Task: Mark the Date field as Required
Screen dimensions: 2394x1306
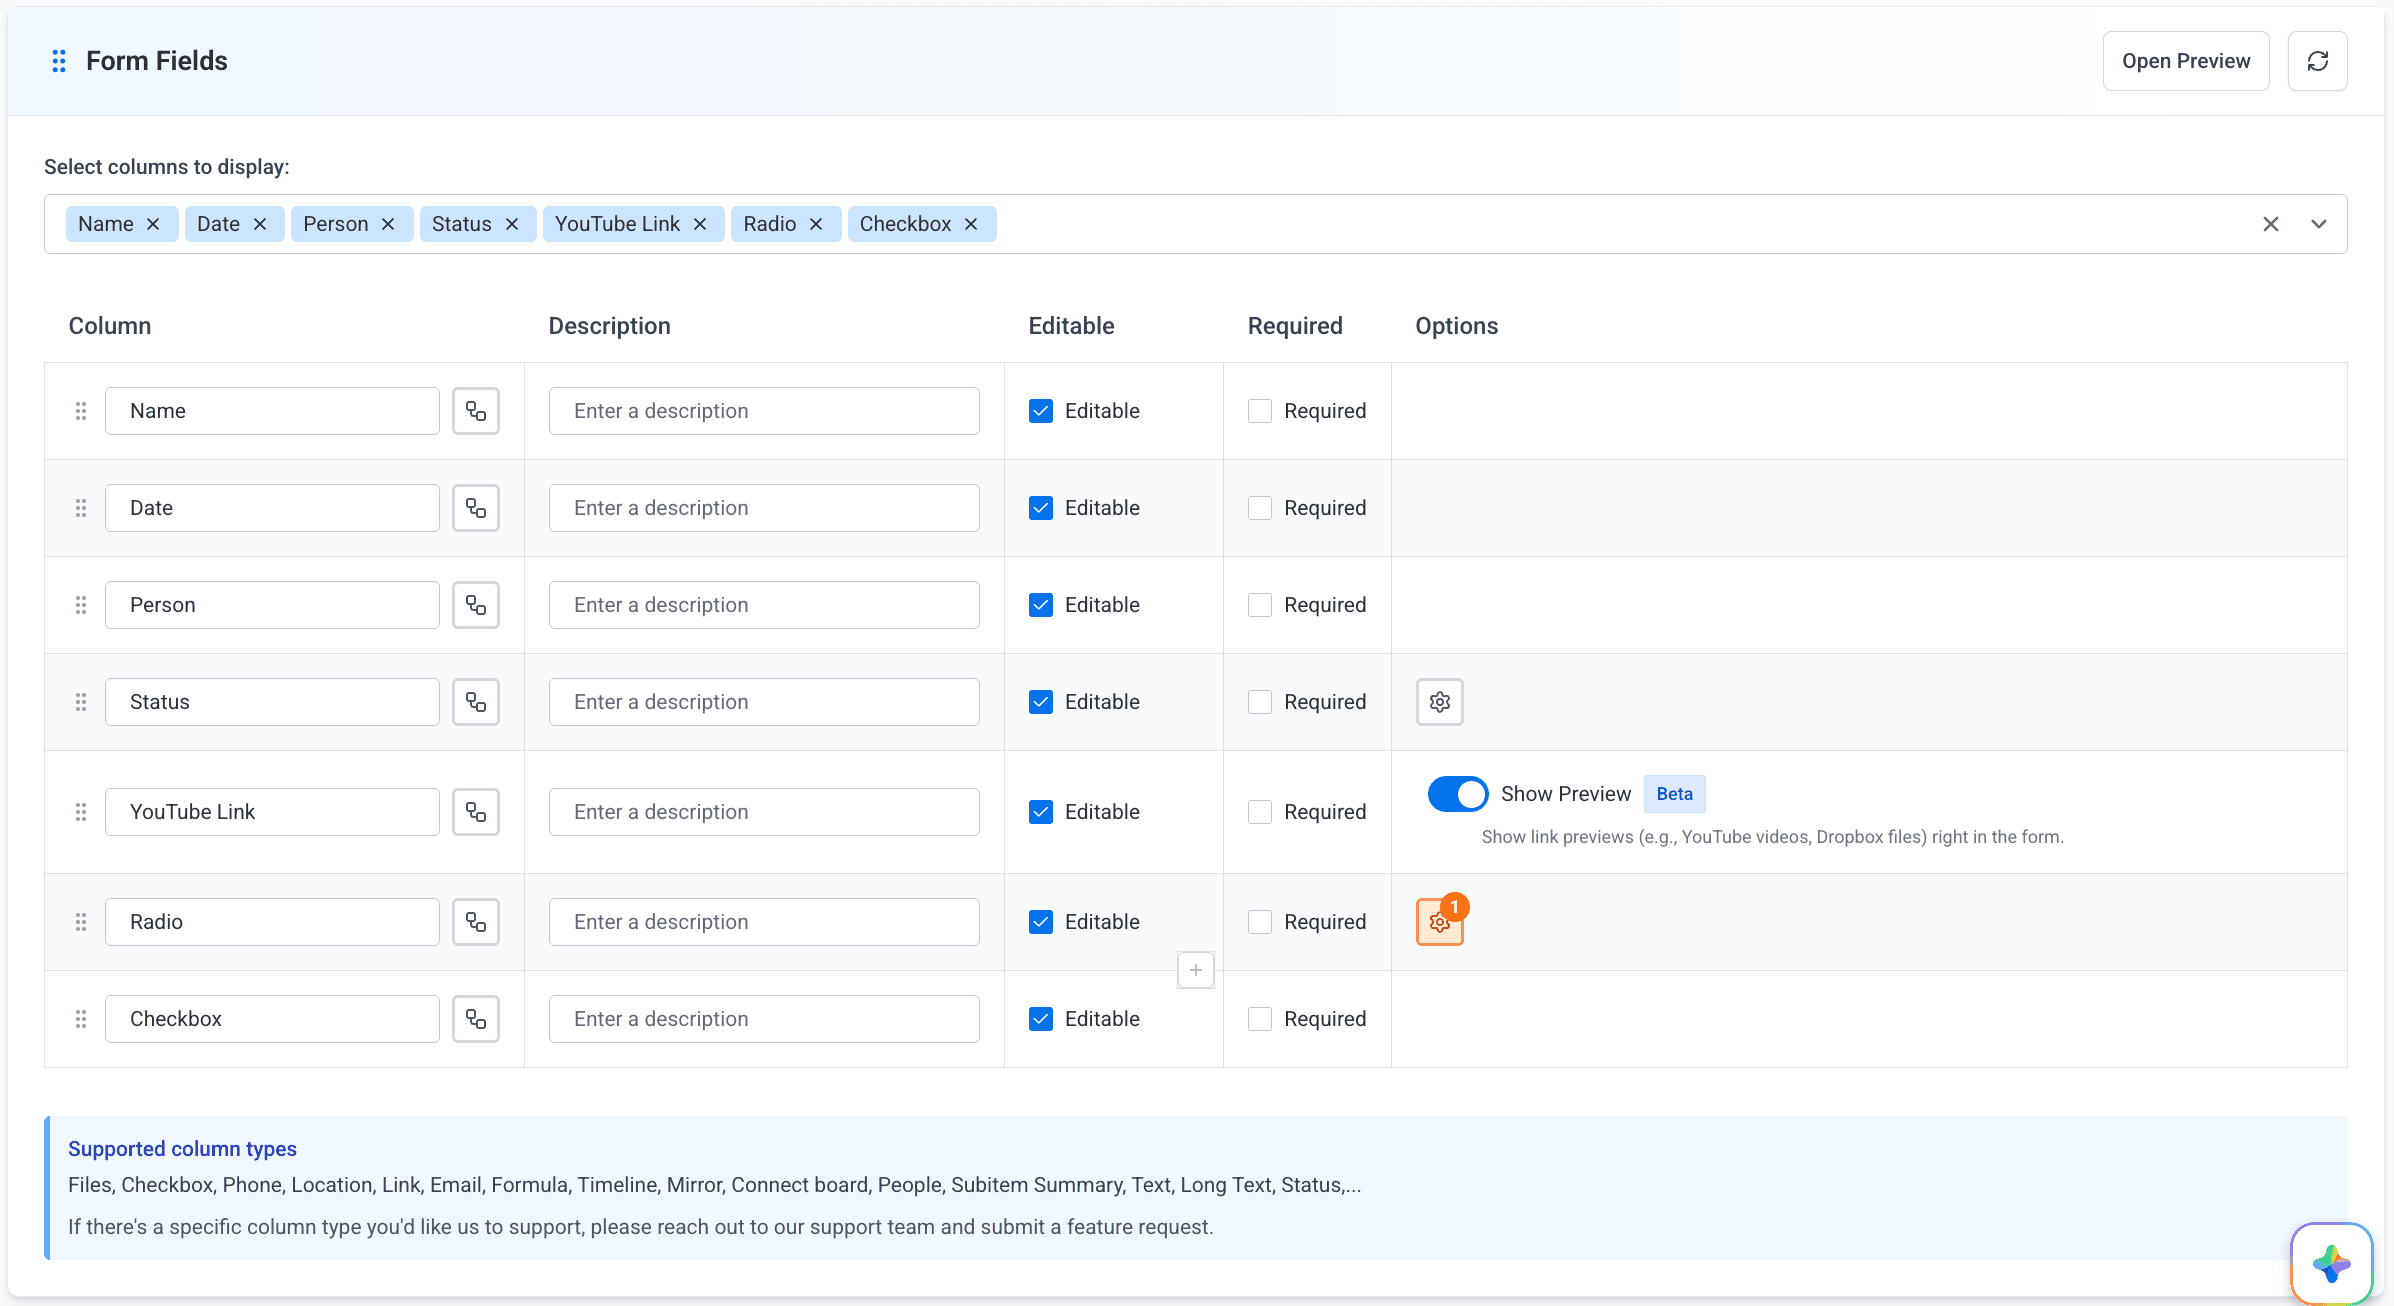Action: click(x=1260, y=508)
